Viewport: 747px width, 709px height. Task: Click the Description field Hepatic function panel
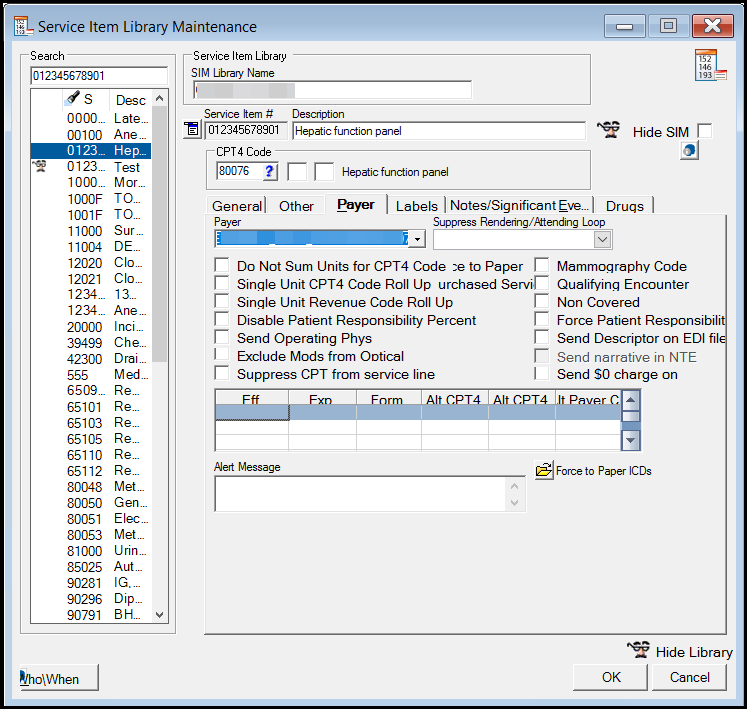click(439, 131)
